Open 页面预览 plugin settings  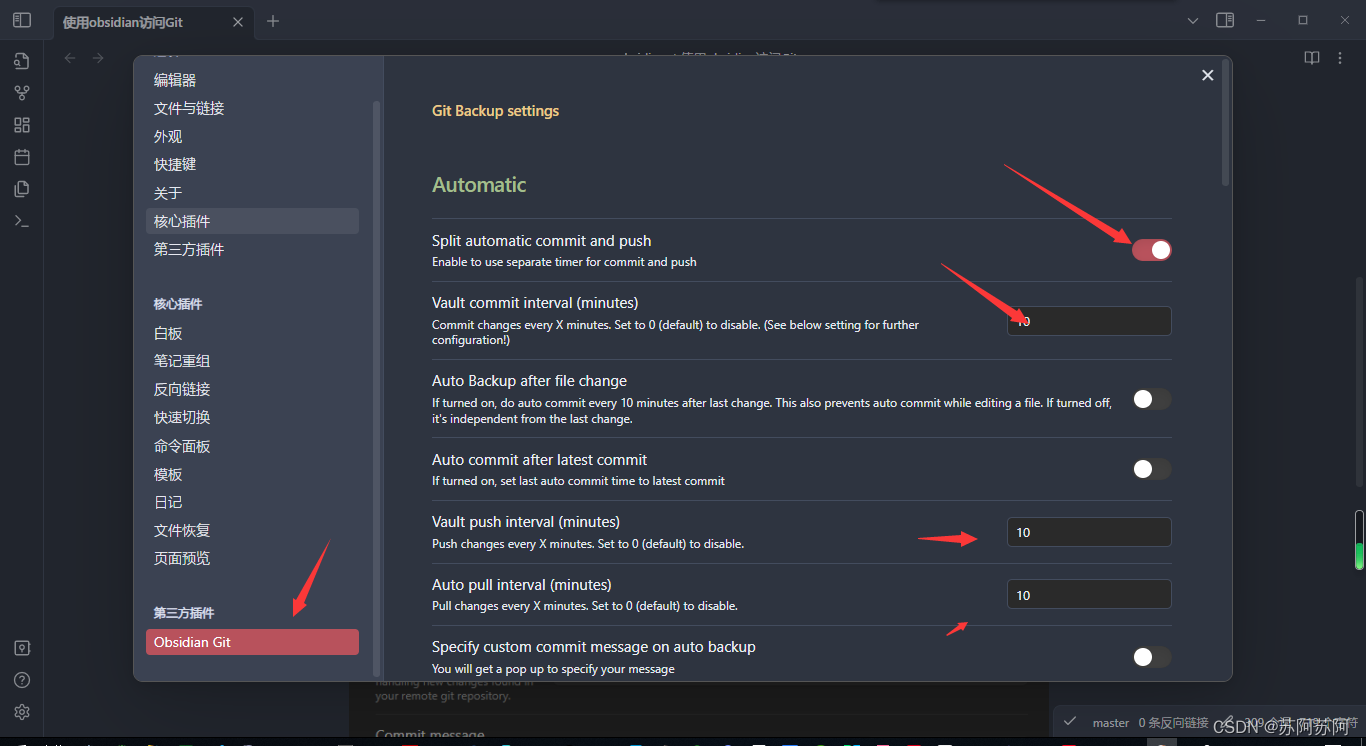coord(252,558)
